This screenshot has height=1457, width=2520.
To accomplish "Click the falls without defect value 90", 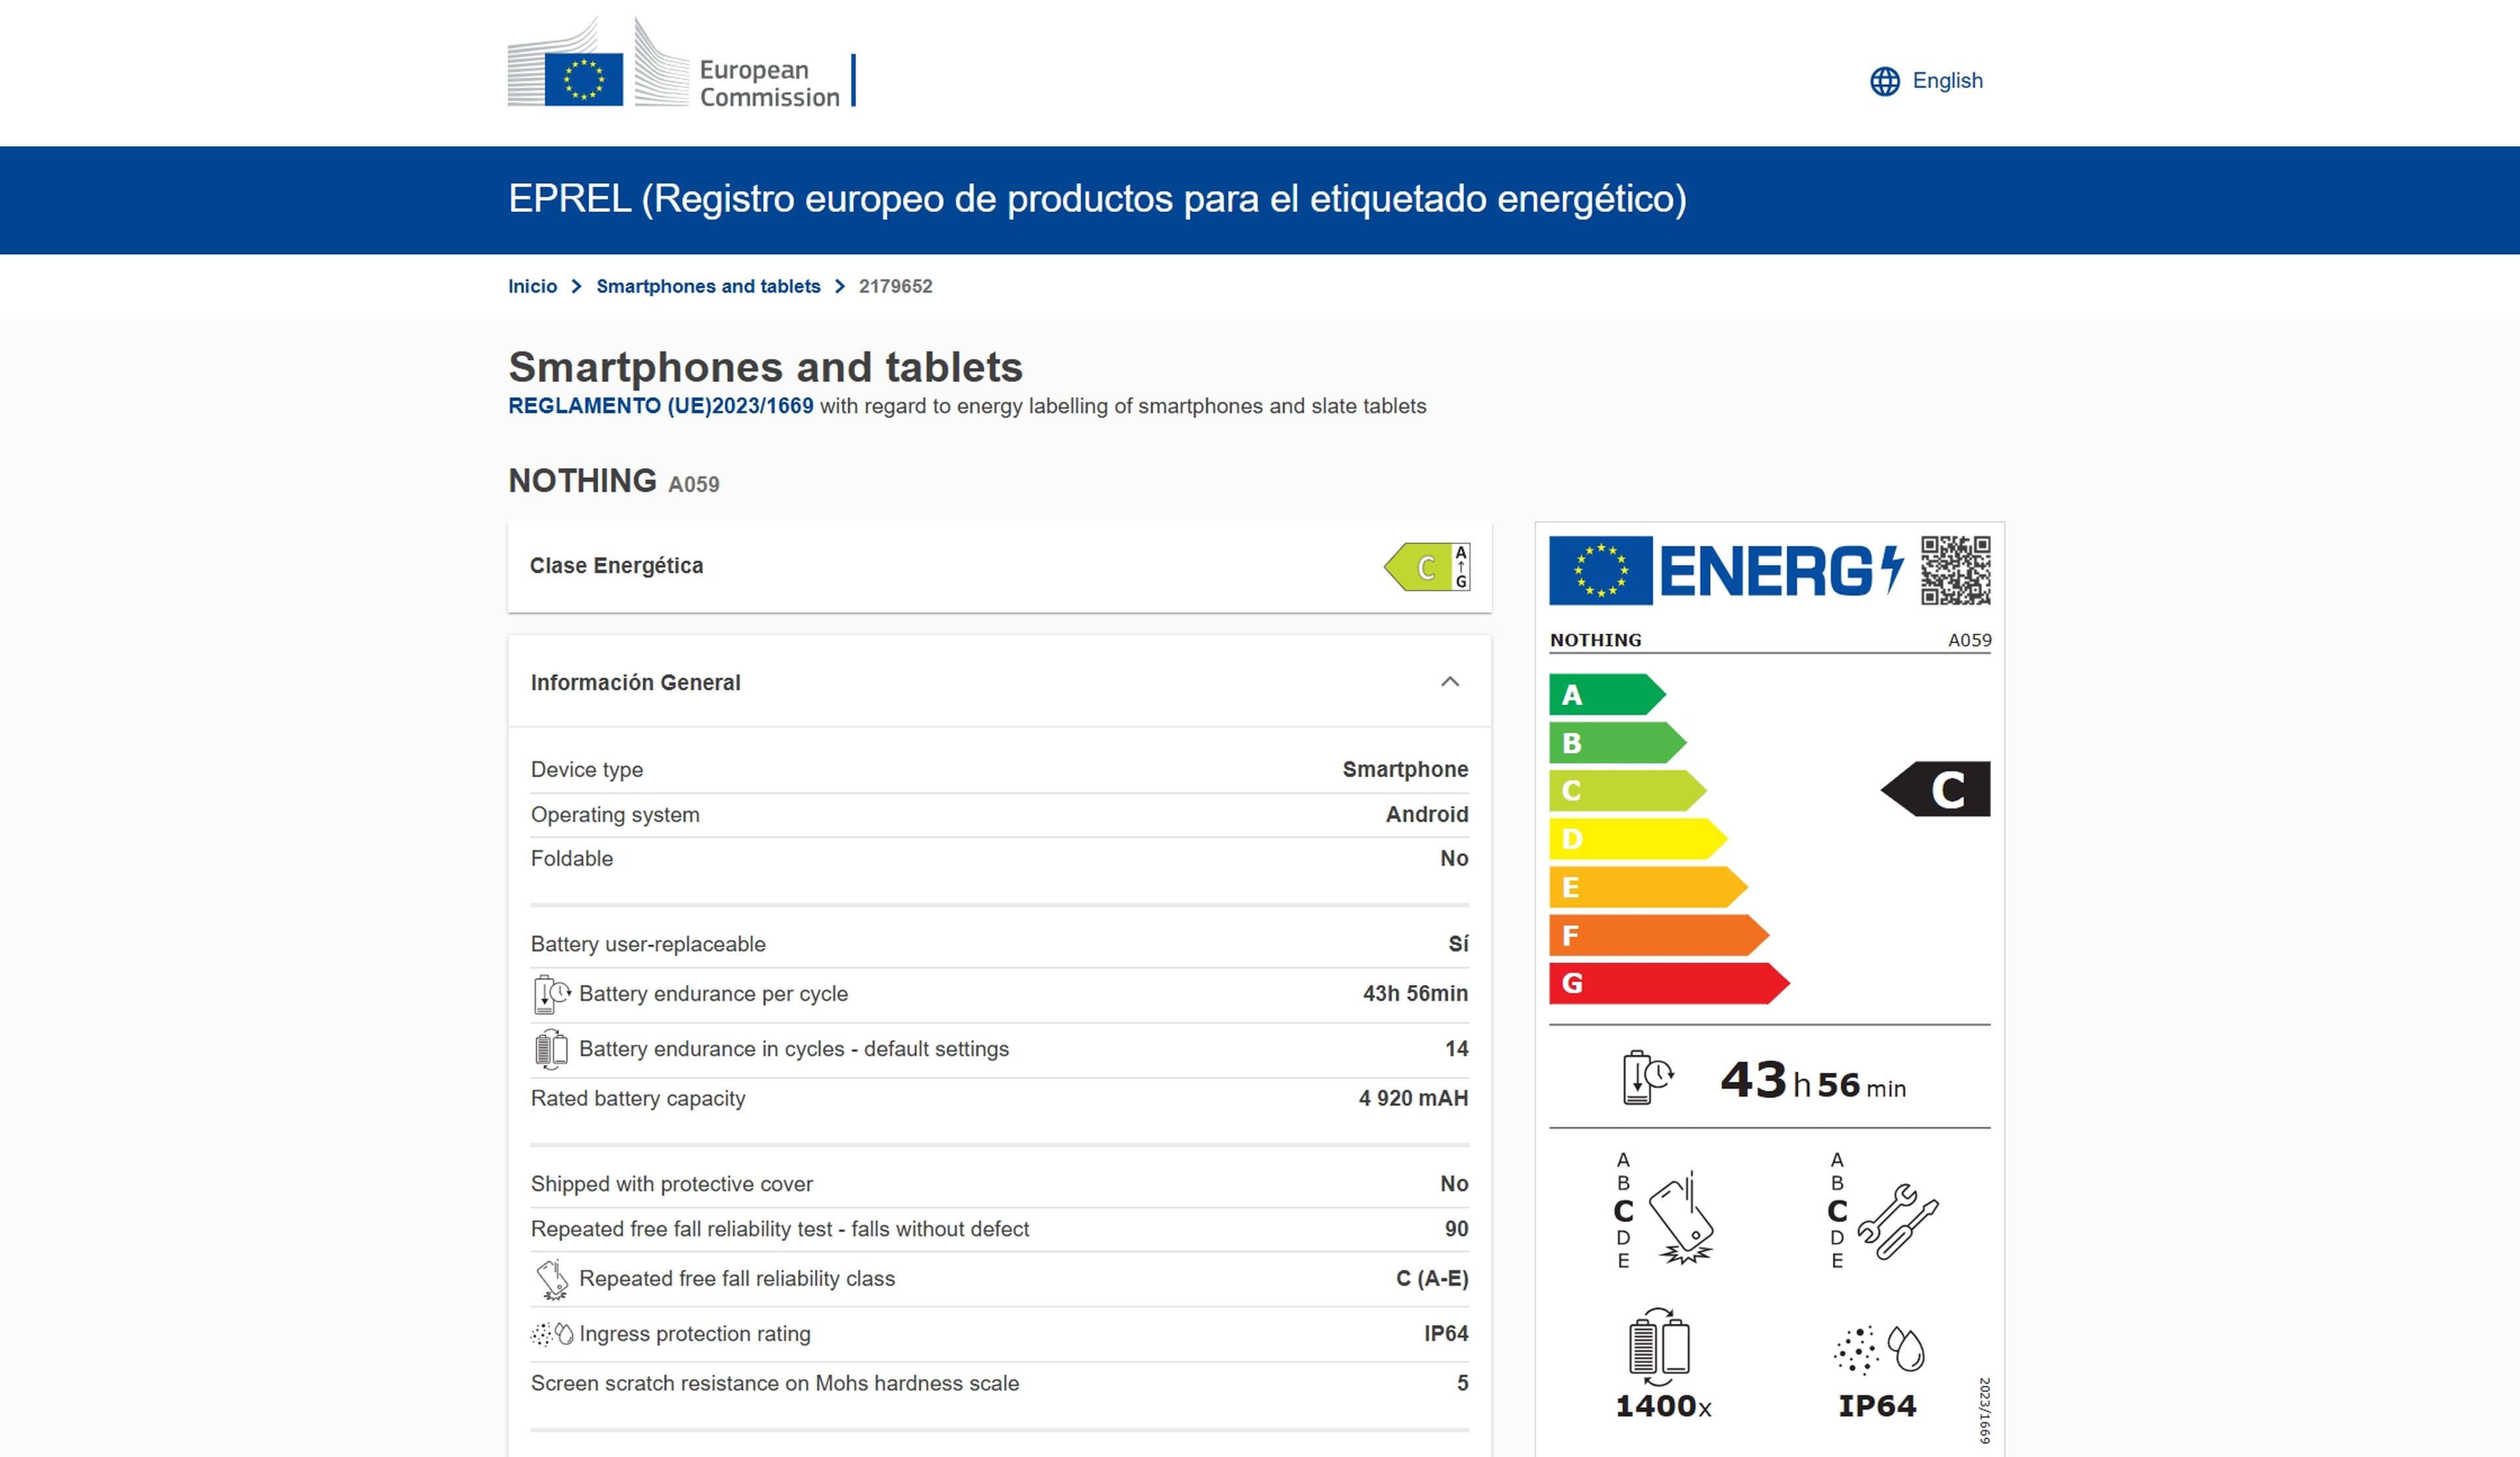I will [x=1456, y=1229].
